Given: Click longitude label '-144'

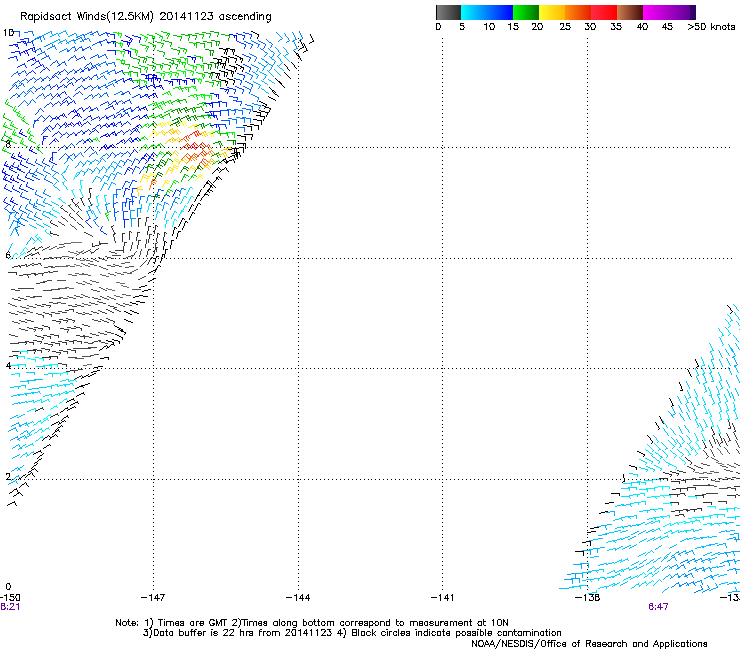Looking at the screenshot, I should [x=298, y=598].
